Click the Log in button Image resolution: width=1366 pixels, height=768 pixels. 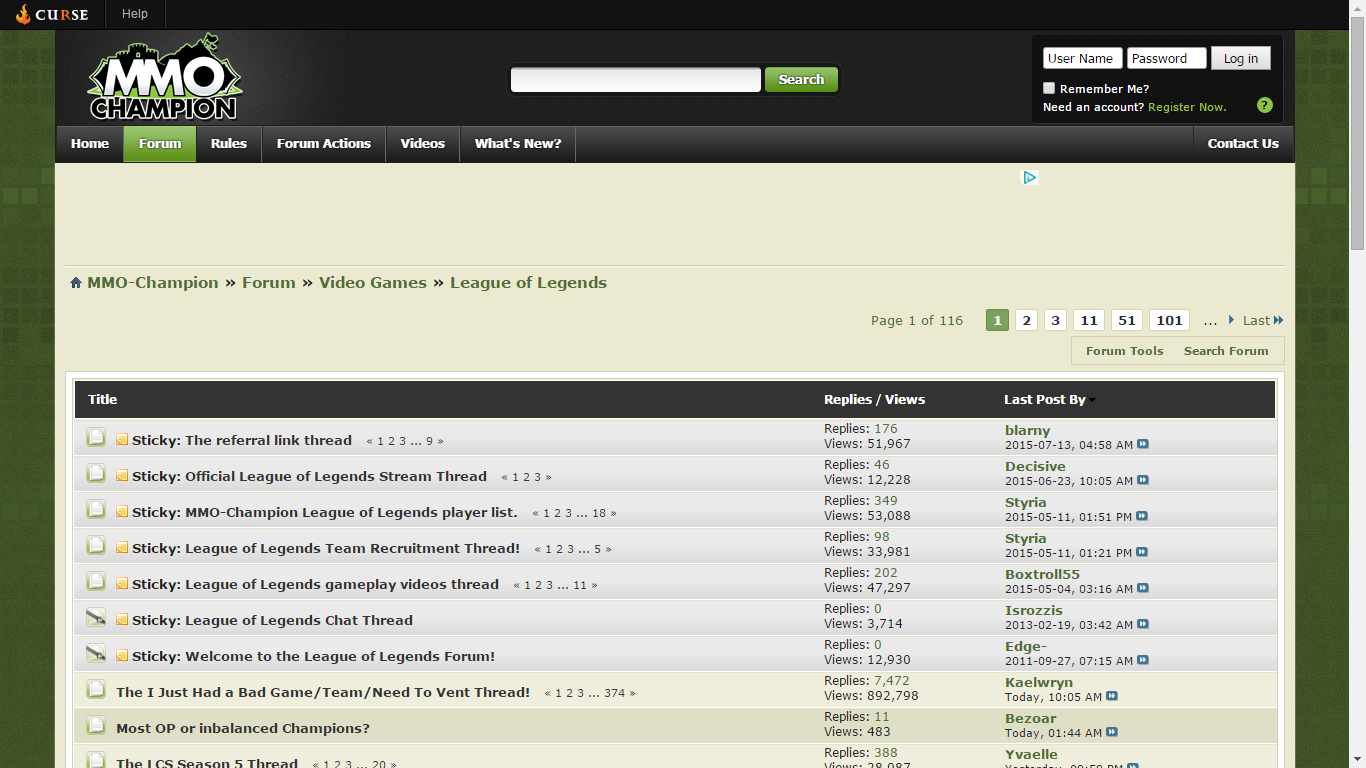tap(1241, 58)
